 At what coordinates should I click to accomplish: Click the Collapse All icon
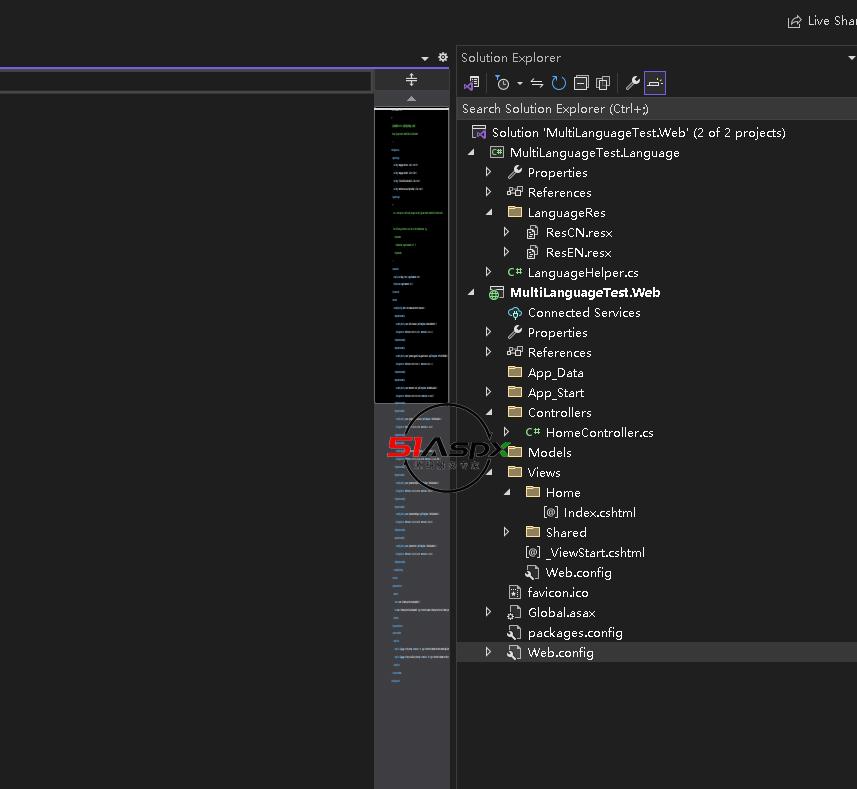click(x=581, y=83)
